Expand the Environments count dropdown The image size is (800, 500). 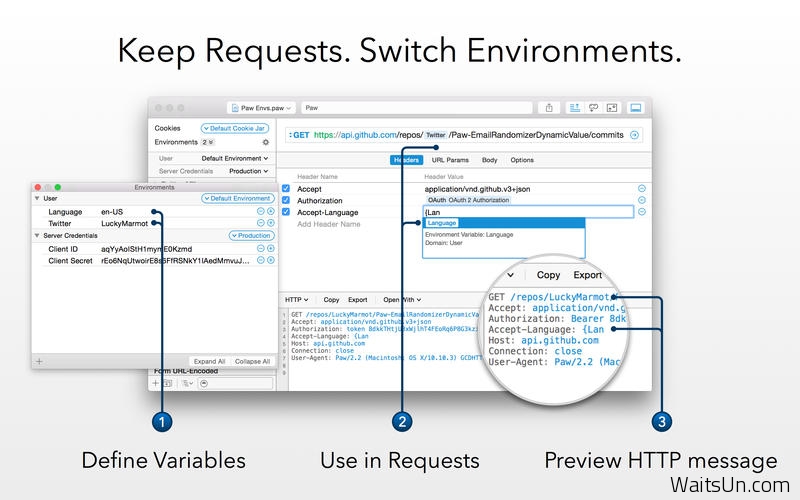click(208, 142)
